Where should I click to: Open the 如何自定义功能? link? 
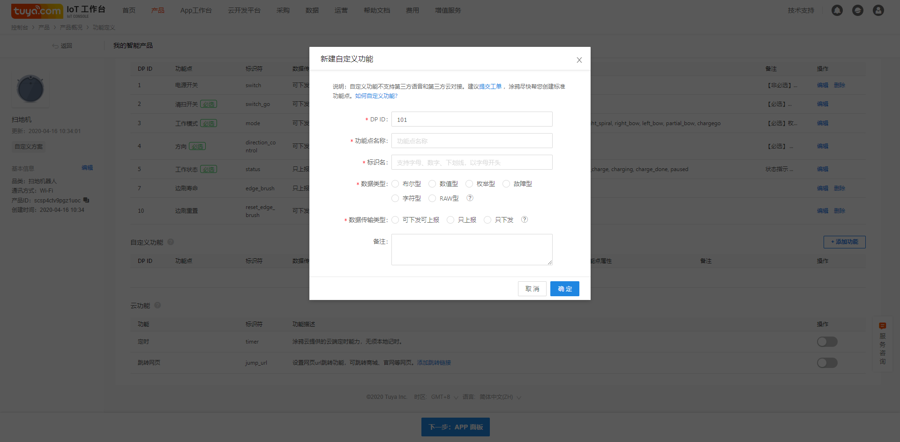[377, 96]
